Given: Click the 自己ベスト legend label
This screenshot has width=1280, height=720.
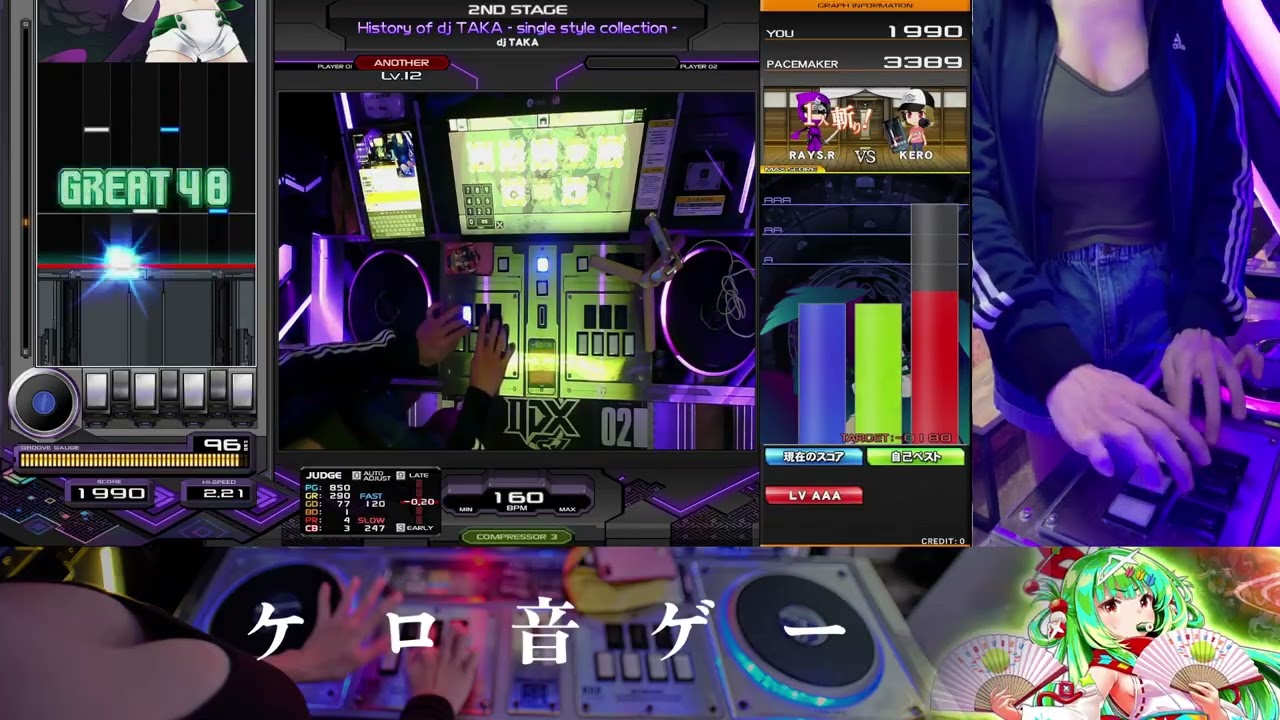Looking at the screenshot, I should point(915,457).
